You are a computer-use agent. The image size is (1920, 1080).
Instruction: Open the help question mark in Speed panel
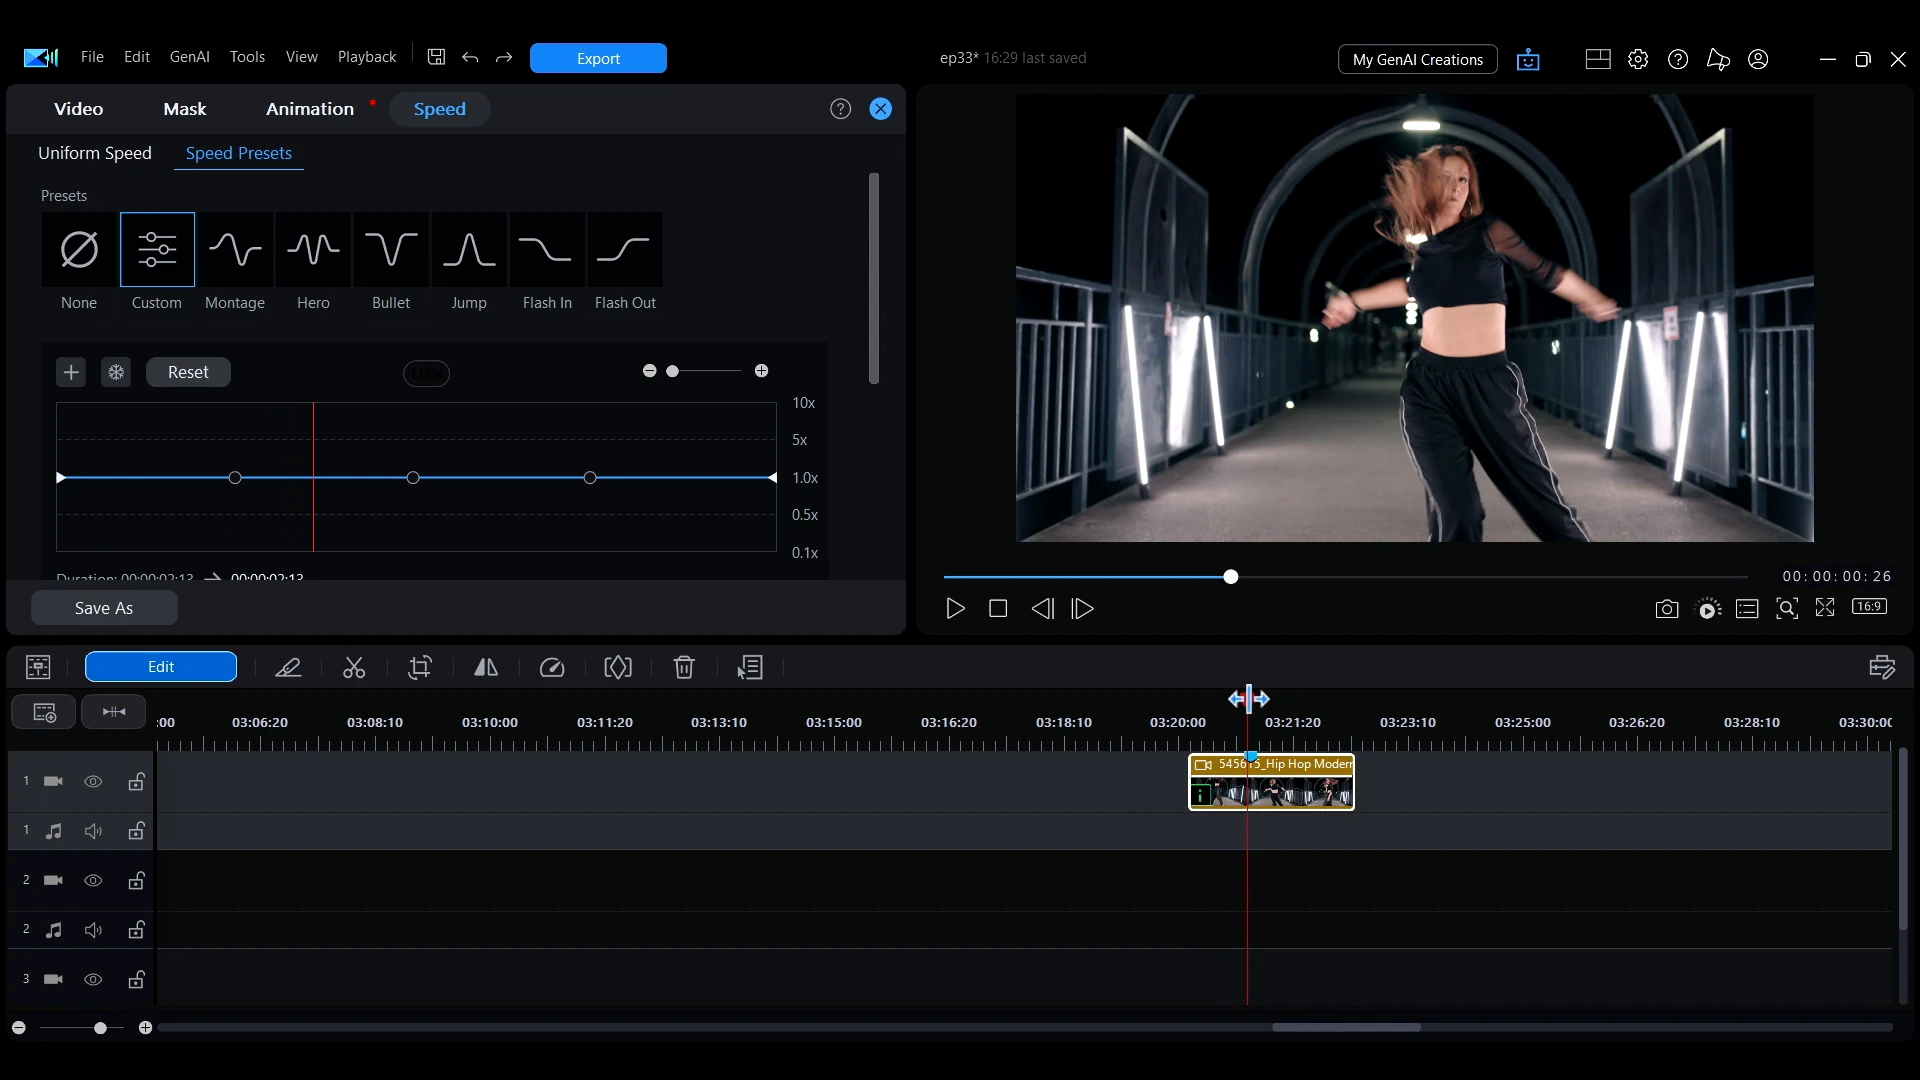point(840,109)
